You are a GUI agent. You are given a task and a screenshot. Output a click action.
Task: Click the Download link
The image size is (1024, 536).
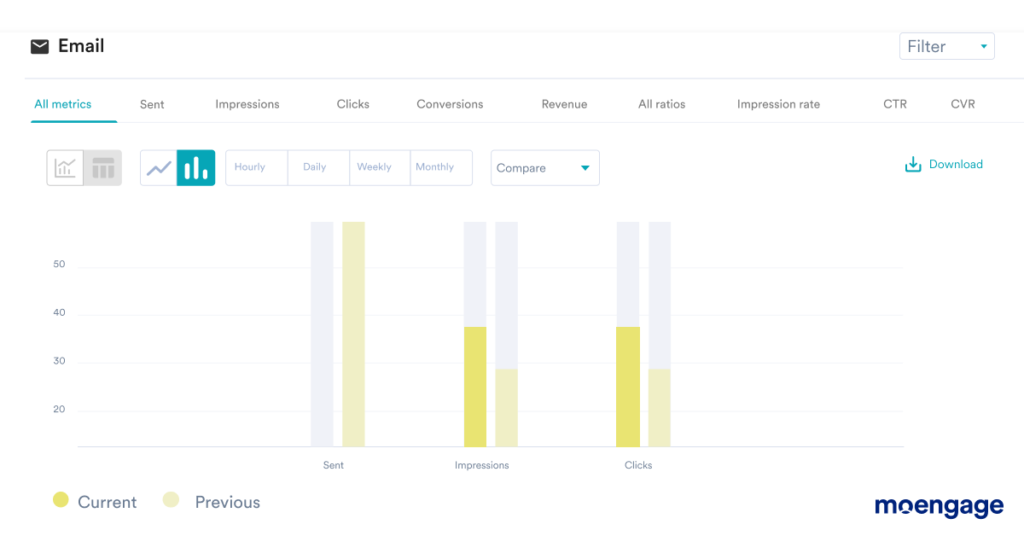(955, 165)
